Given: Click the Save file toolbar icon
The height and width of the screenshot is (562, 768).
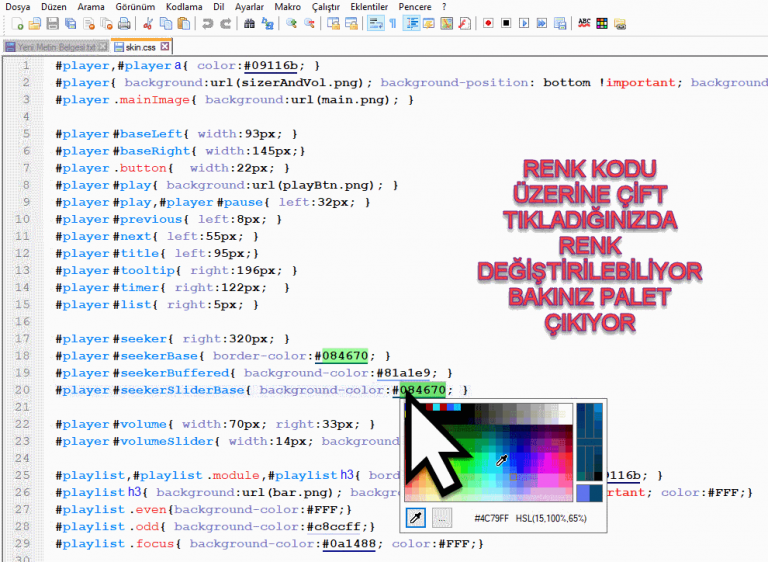Looking at the screenshot, I should (x=52, y=23).
